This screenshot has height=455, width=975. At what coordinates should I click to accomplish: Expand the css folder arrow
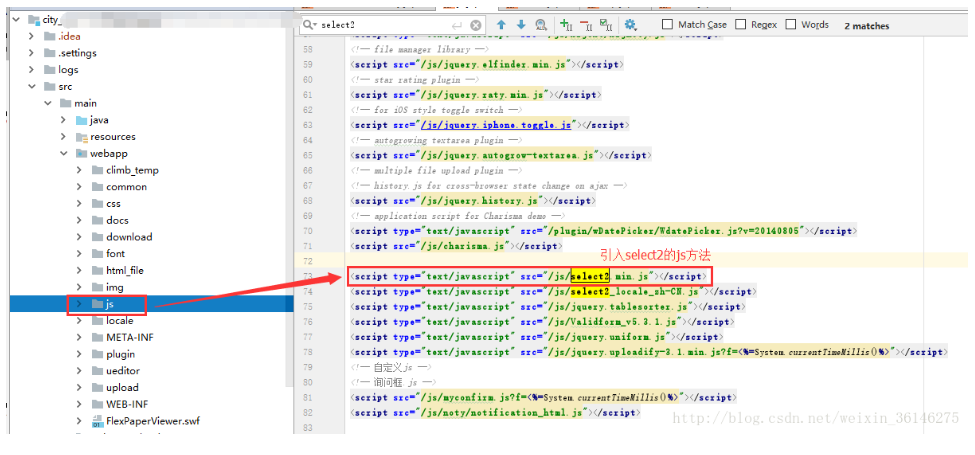[80, 203]
